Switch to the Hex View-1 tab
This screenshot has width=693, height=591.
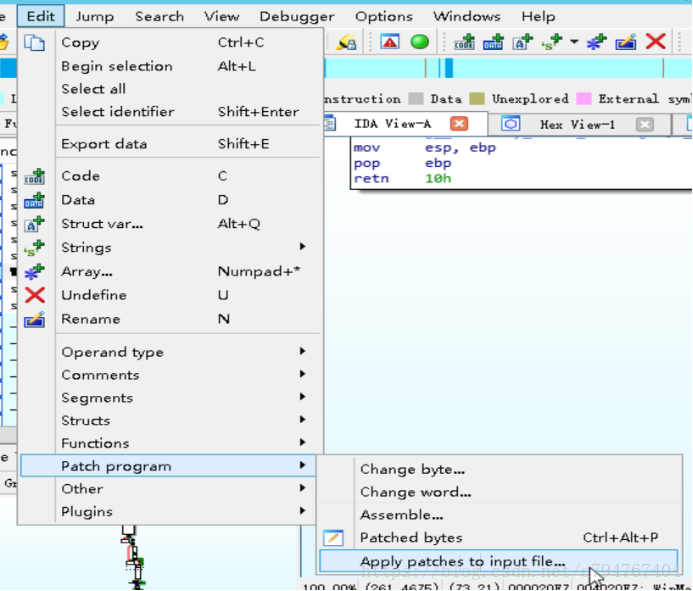tap(577, 124)
